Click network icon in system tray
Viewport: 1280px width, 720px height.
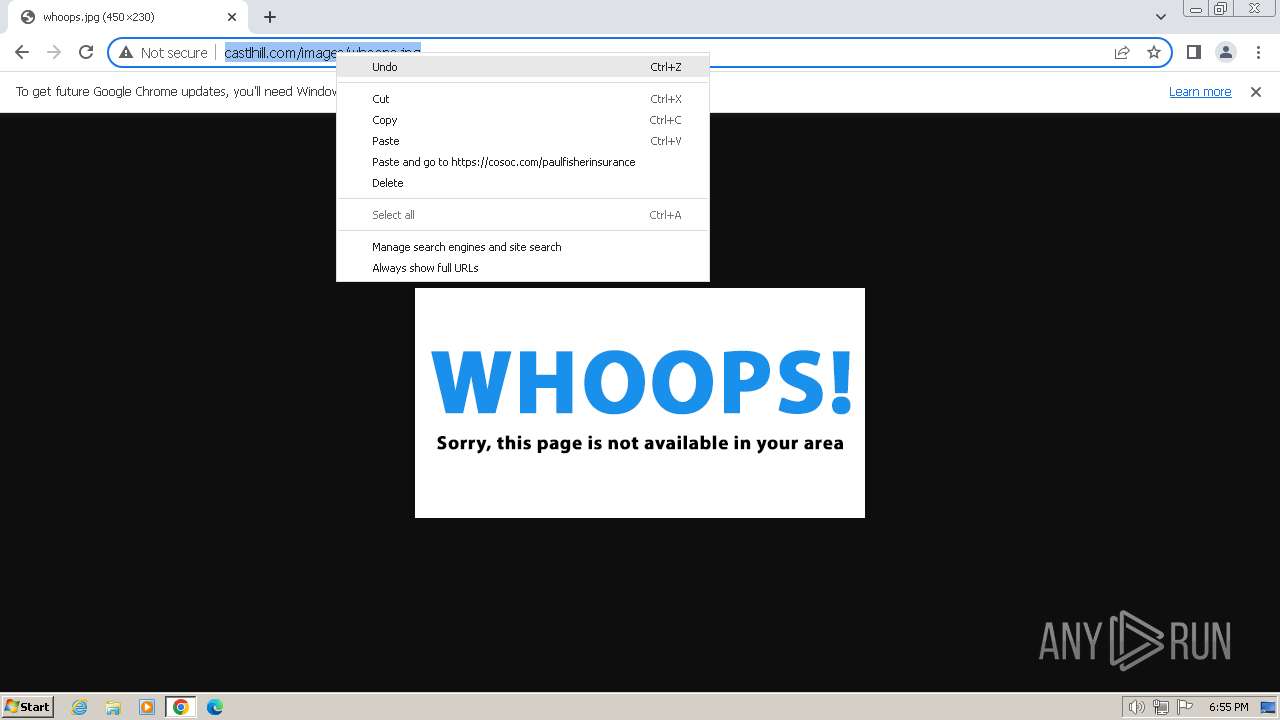[1161, 707]
